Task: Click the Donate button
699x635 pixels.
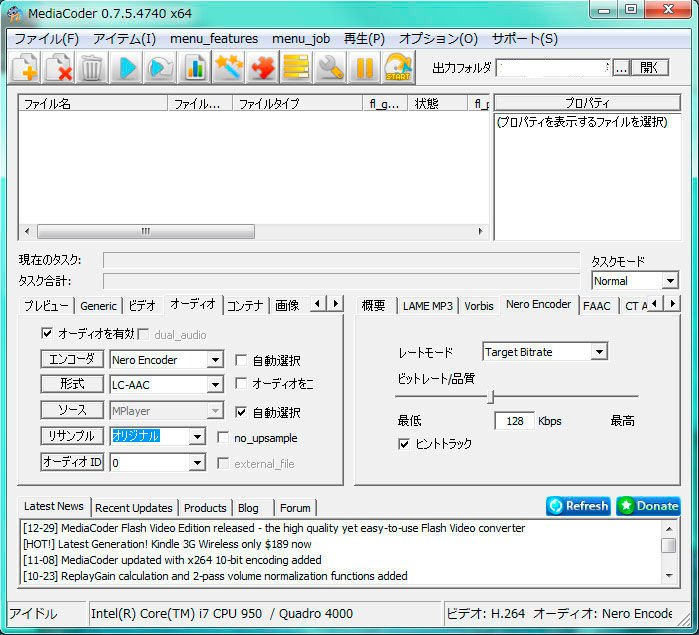Action: click(x=648, y=506)
